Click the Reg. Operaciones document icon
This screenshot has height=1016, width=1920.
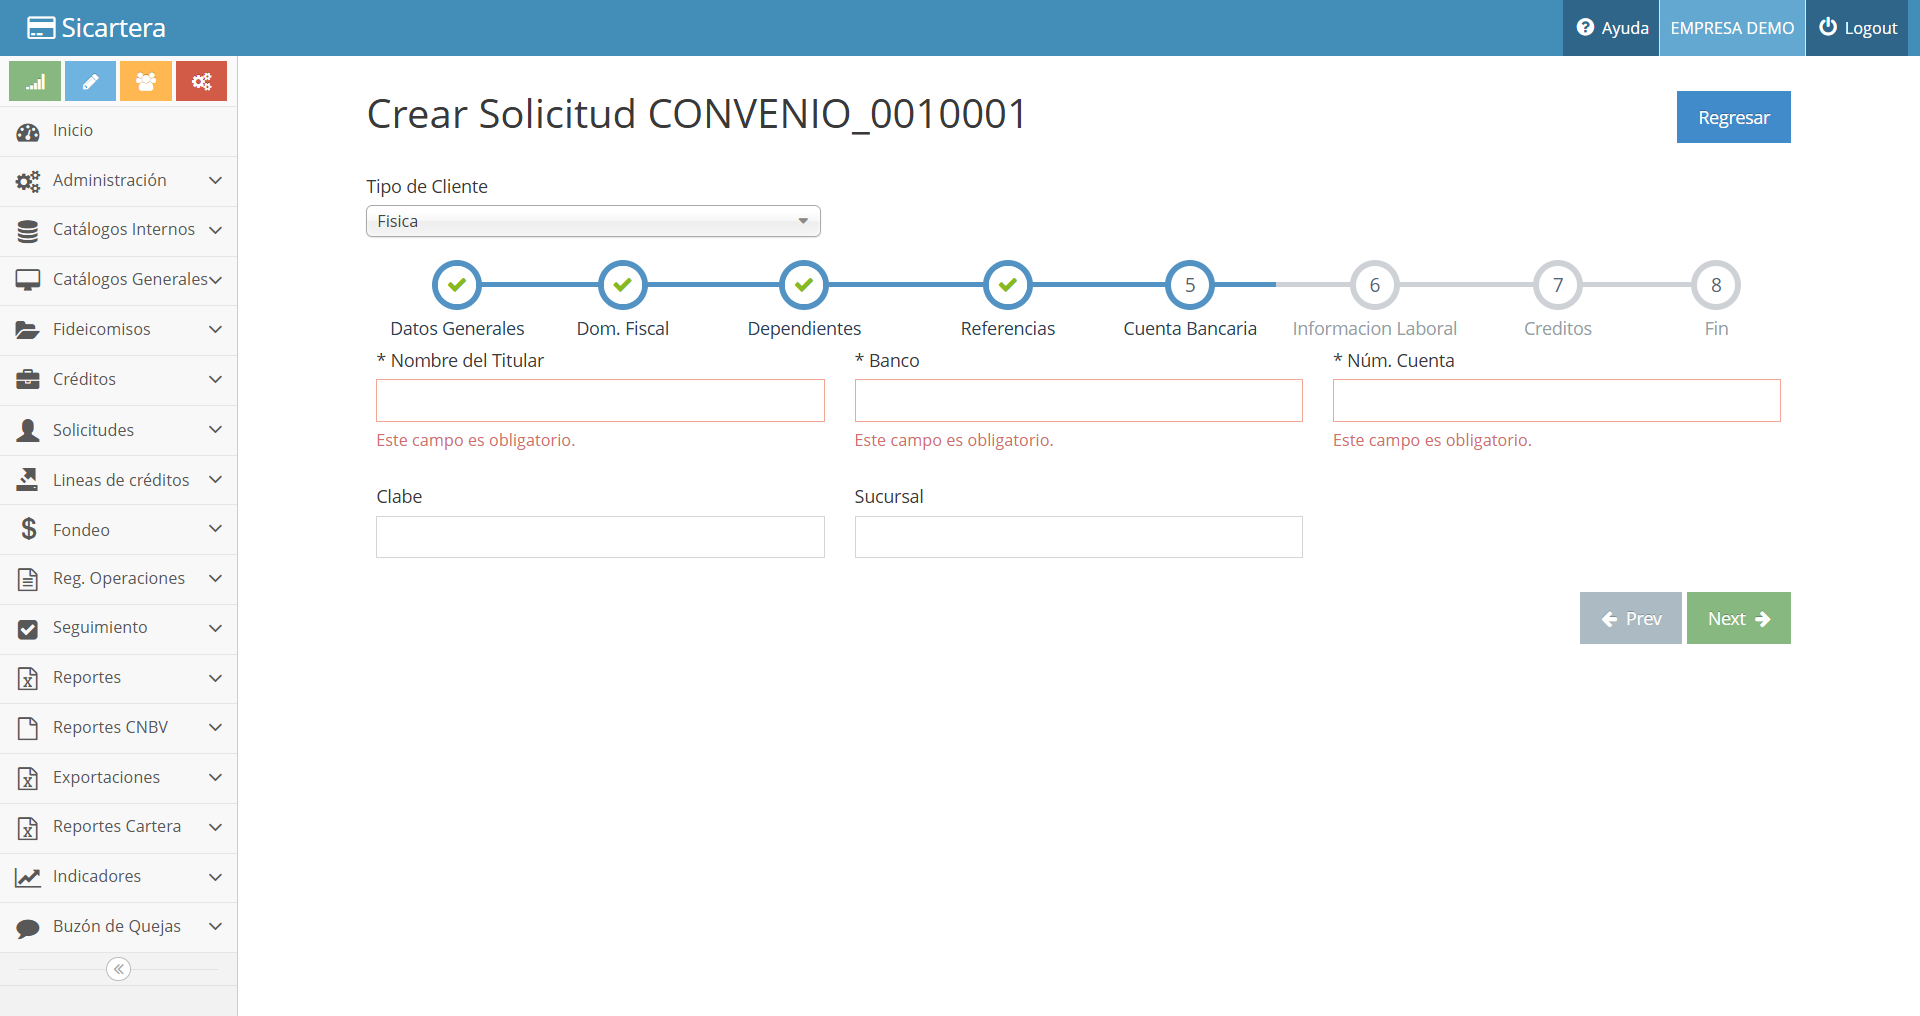(x=28, y=579)
